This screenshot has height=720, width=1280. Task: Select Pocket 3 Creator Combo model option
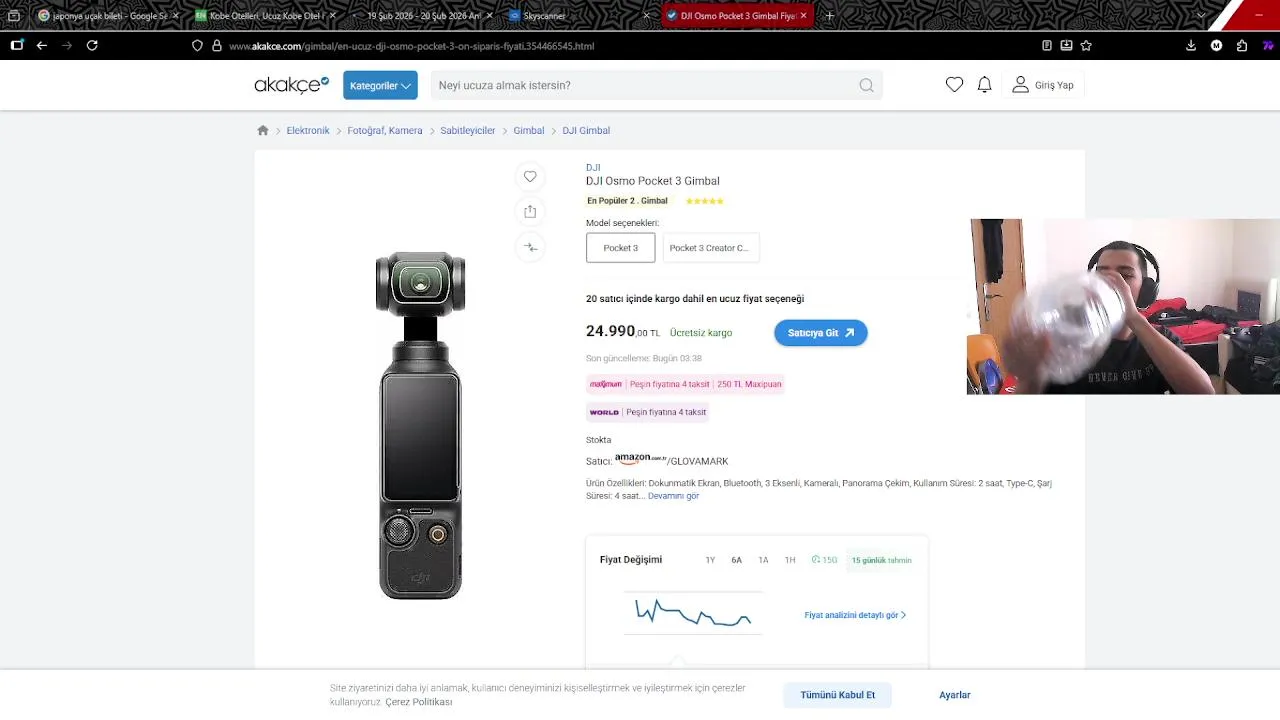[710, 248]
